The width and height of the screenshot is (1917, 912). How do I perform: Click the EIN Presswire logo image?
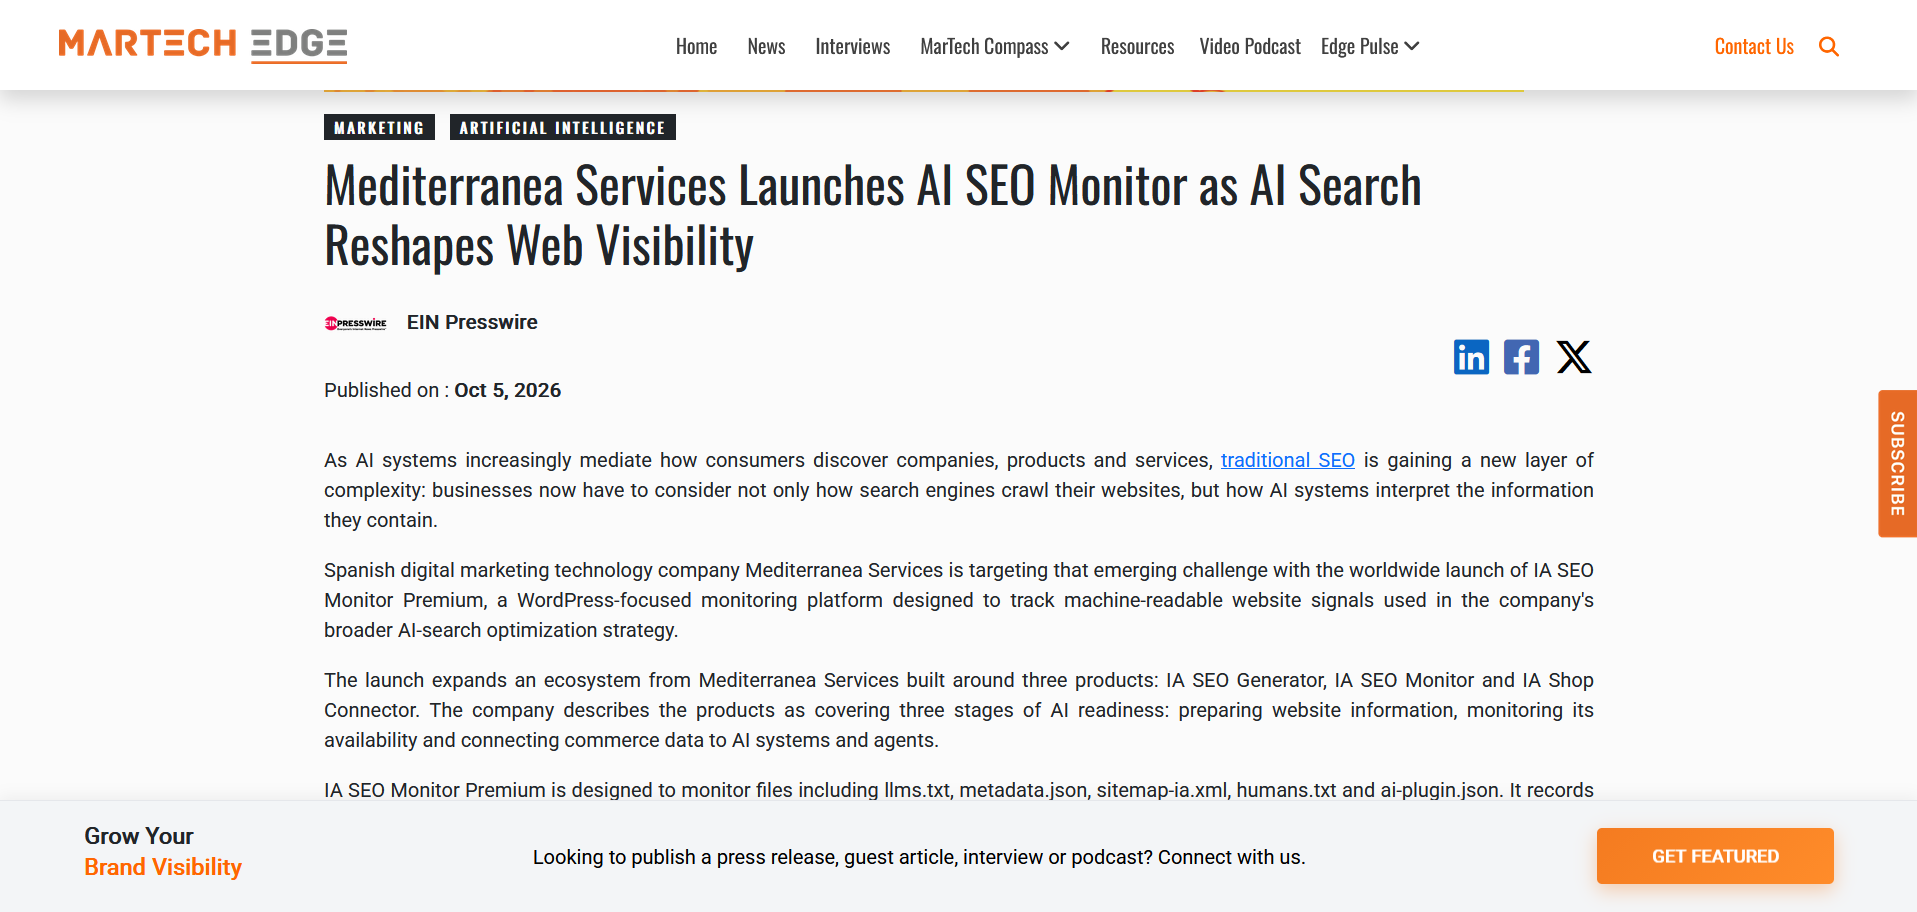coord(355,323)
